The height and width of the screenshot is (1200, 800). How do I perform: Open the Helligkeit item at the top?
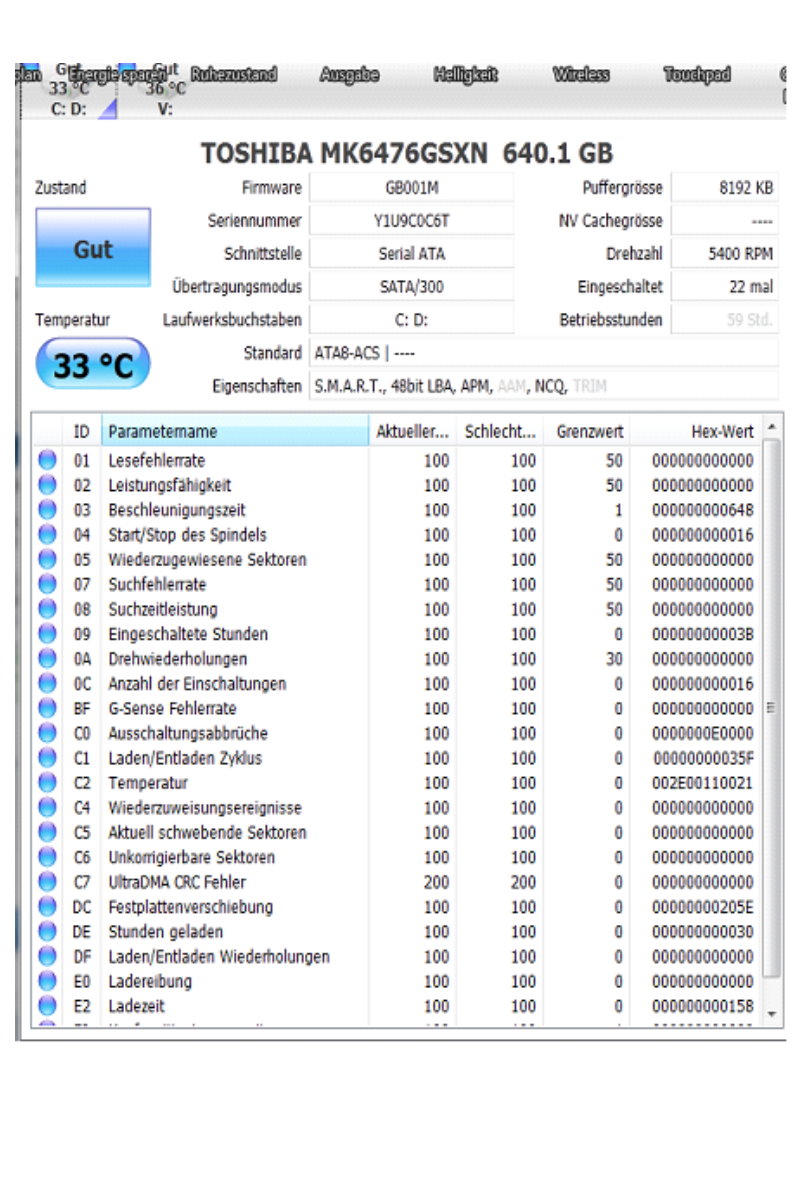point(466,75)
